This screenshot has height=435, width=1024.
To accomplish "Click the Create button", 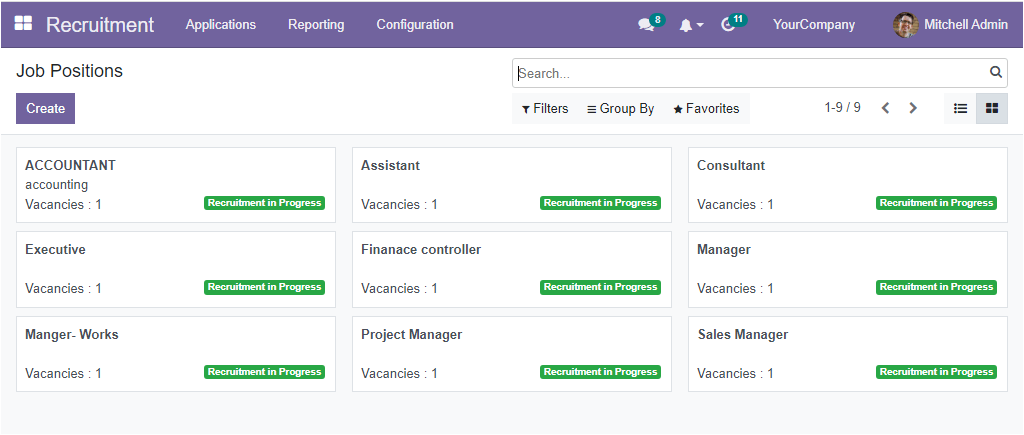I will [x=45, y=108].
